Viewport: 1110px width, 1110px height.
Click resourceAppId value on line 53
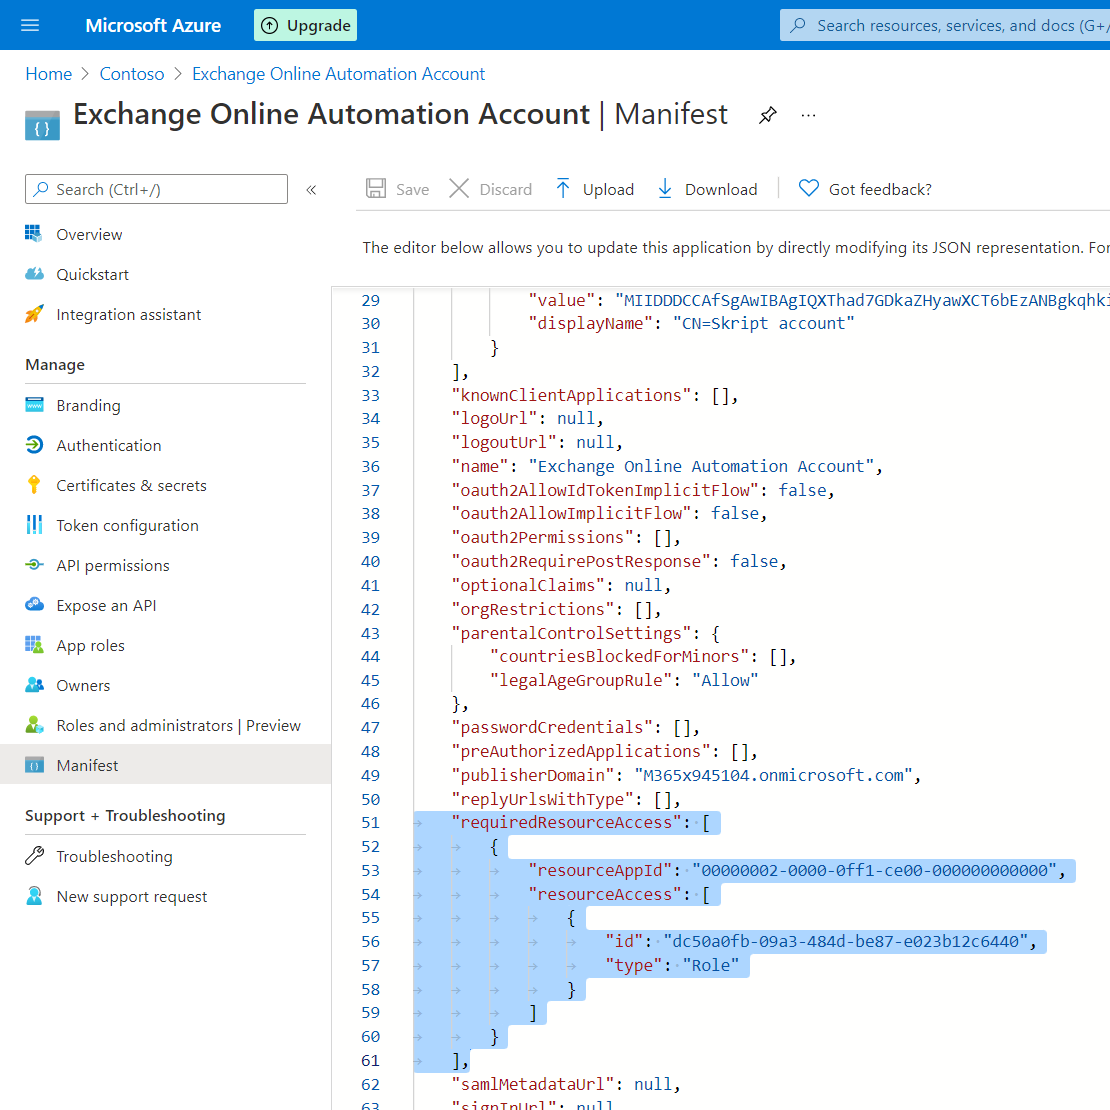pos(874,871)
